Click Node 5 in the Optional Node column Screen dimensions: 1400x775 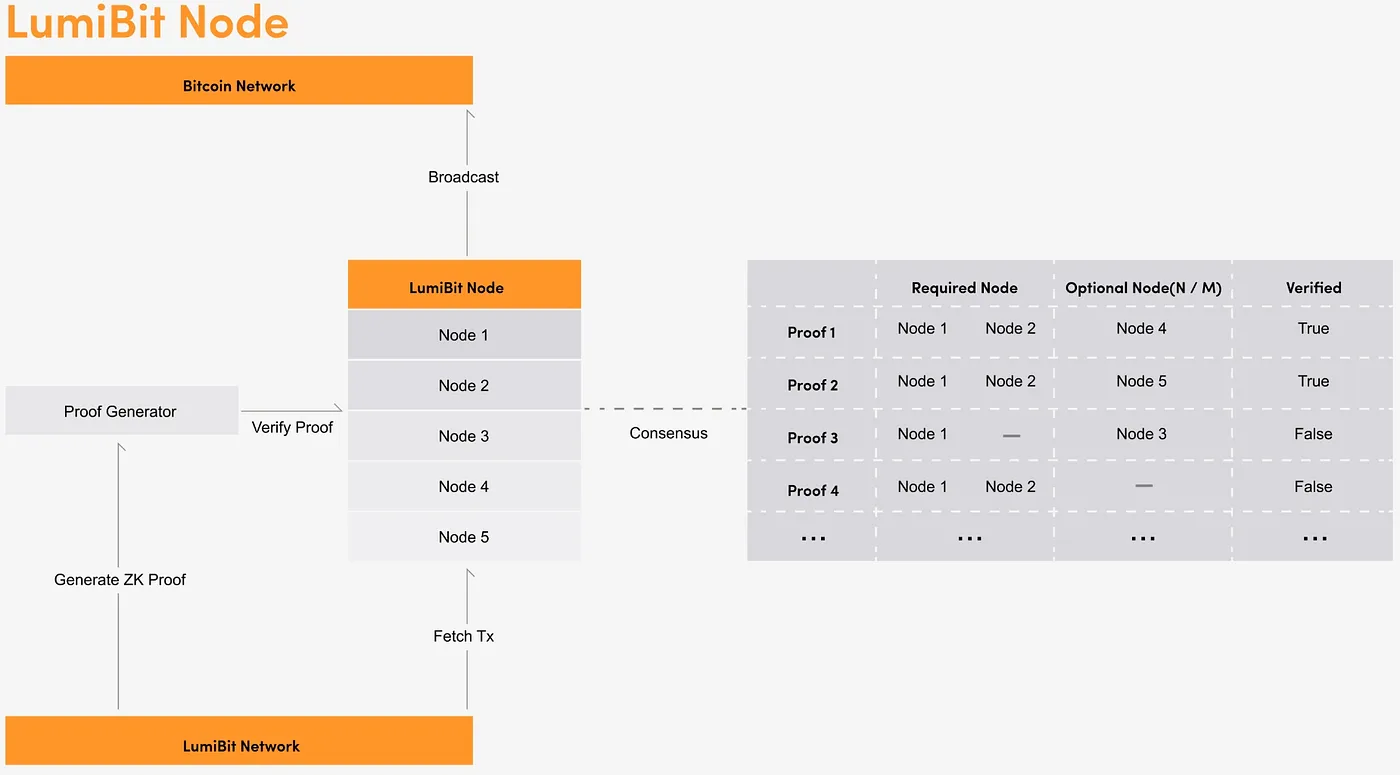(1141, 381)
